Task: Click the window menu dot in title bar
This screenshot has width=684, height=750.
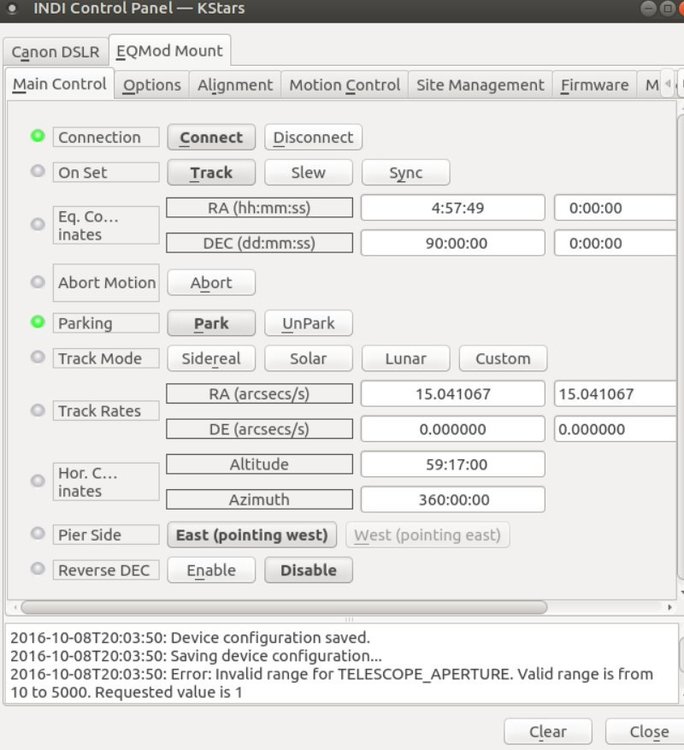Action: [x=12, y=9]
